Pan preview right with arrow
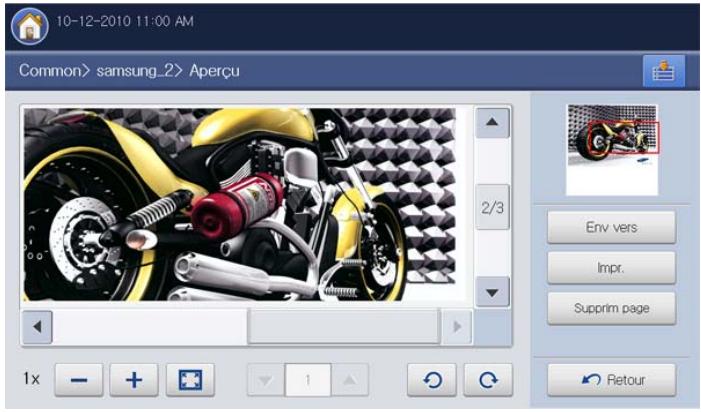 457,327
